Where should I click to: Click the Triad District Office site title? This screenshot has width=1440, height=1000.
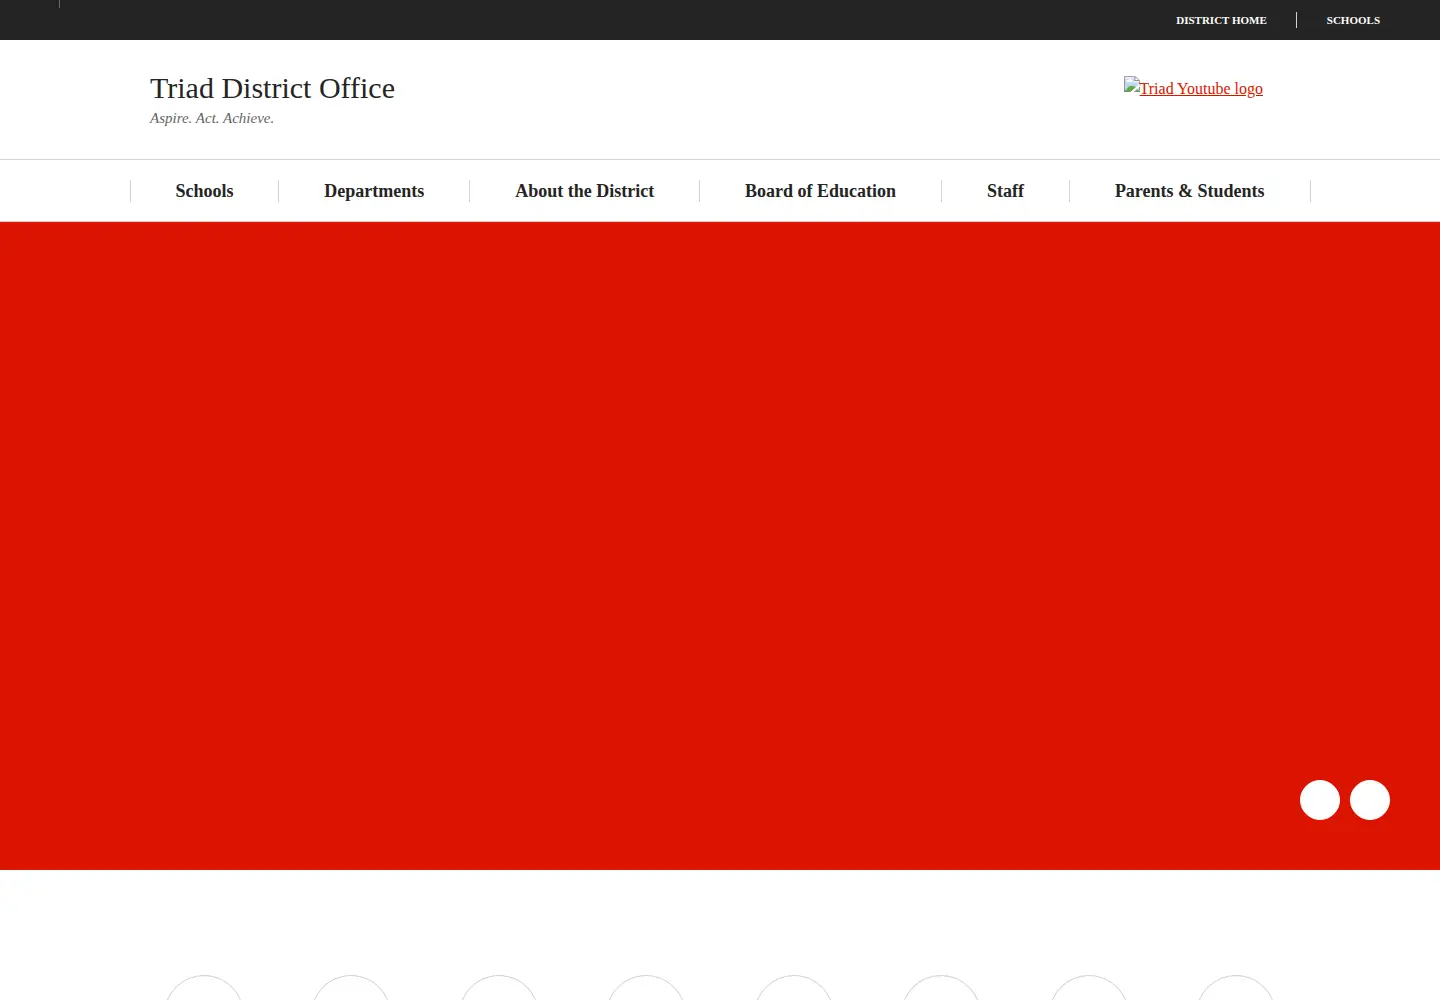[x=272, y=88]
